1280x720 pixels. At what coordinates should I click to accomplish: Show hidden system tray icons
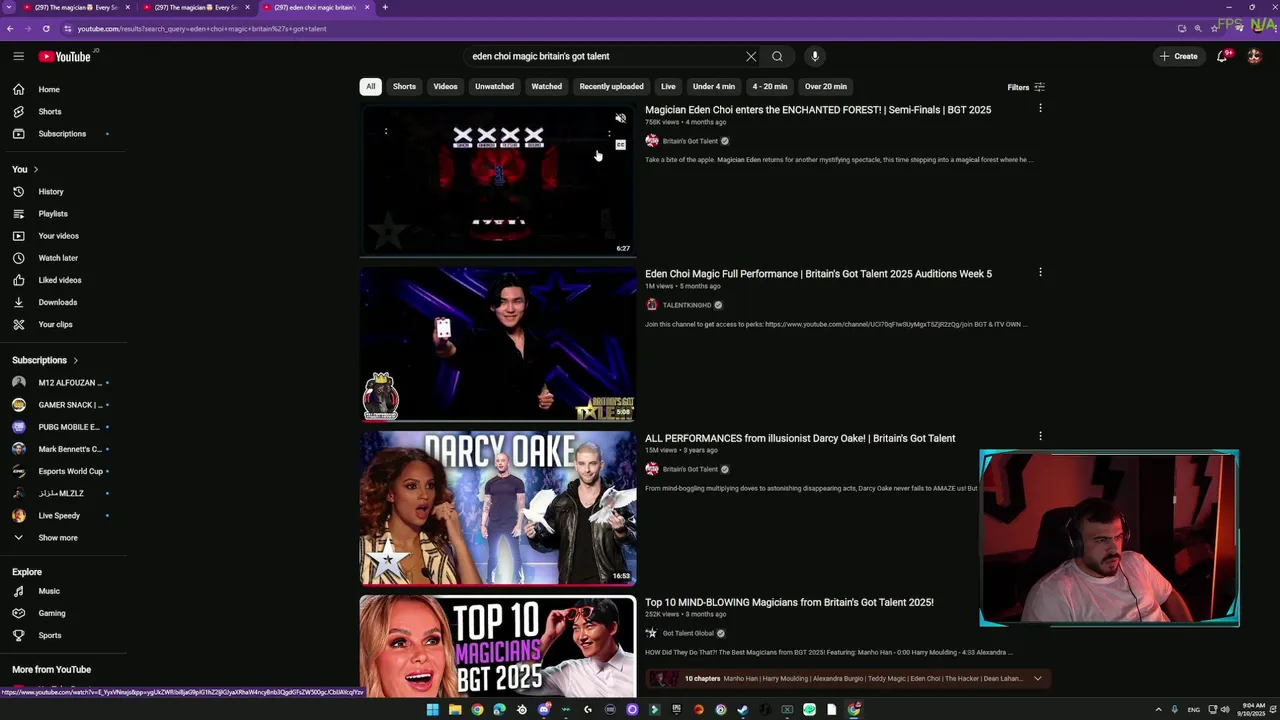click(x=1159, y=710)
